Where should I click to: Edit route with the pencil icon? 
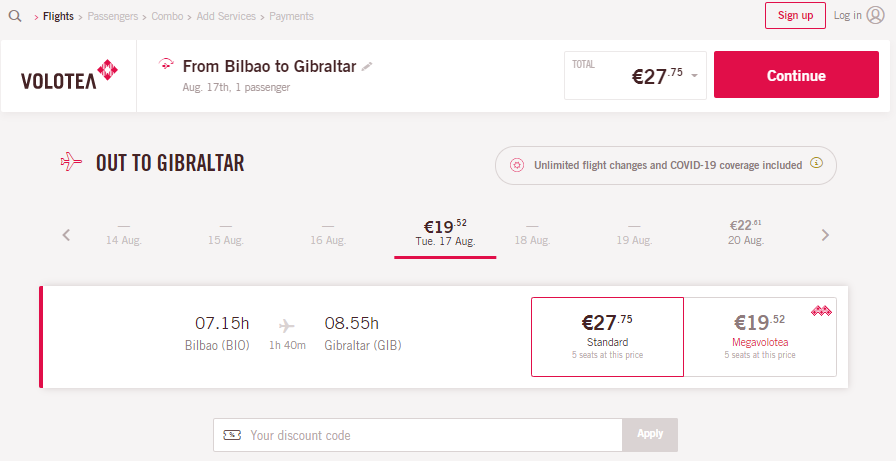point(367,67)
